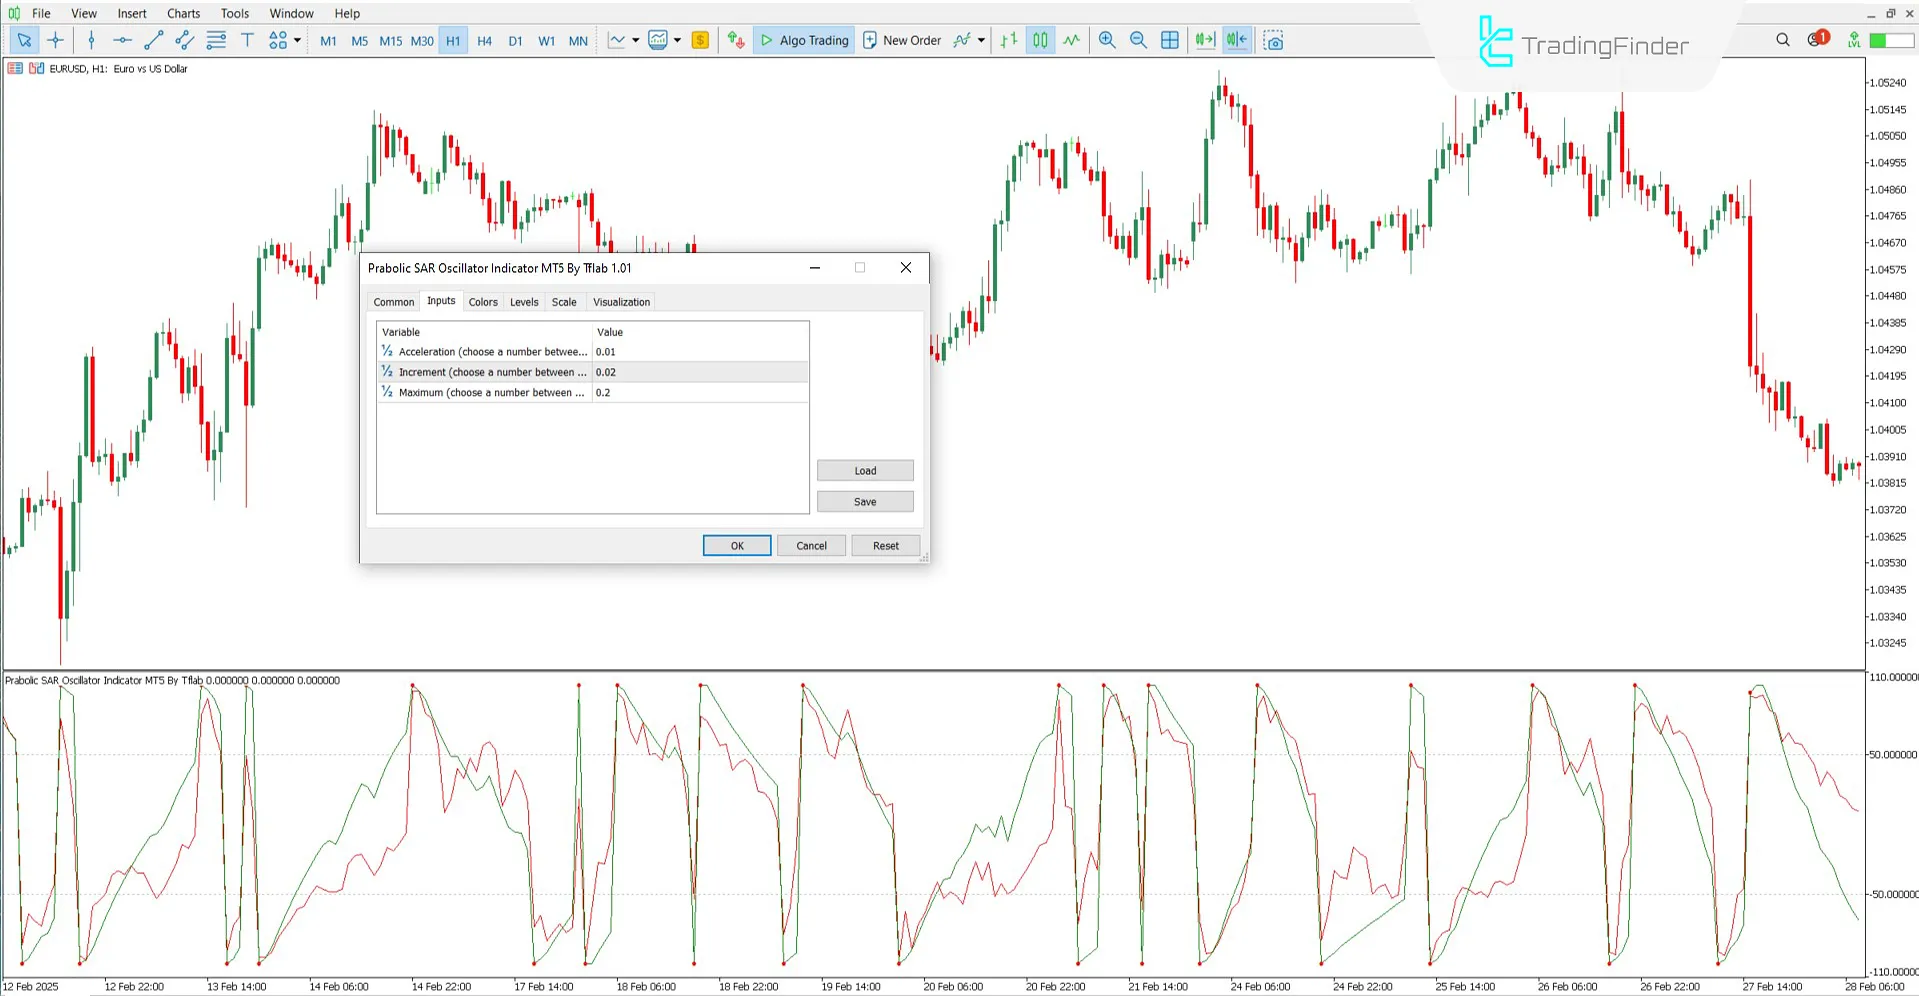Open the Charts menu
1919x996 pixels.
click(x=182, y=13)
